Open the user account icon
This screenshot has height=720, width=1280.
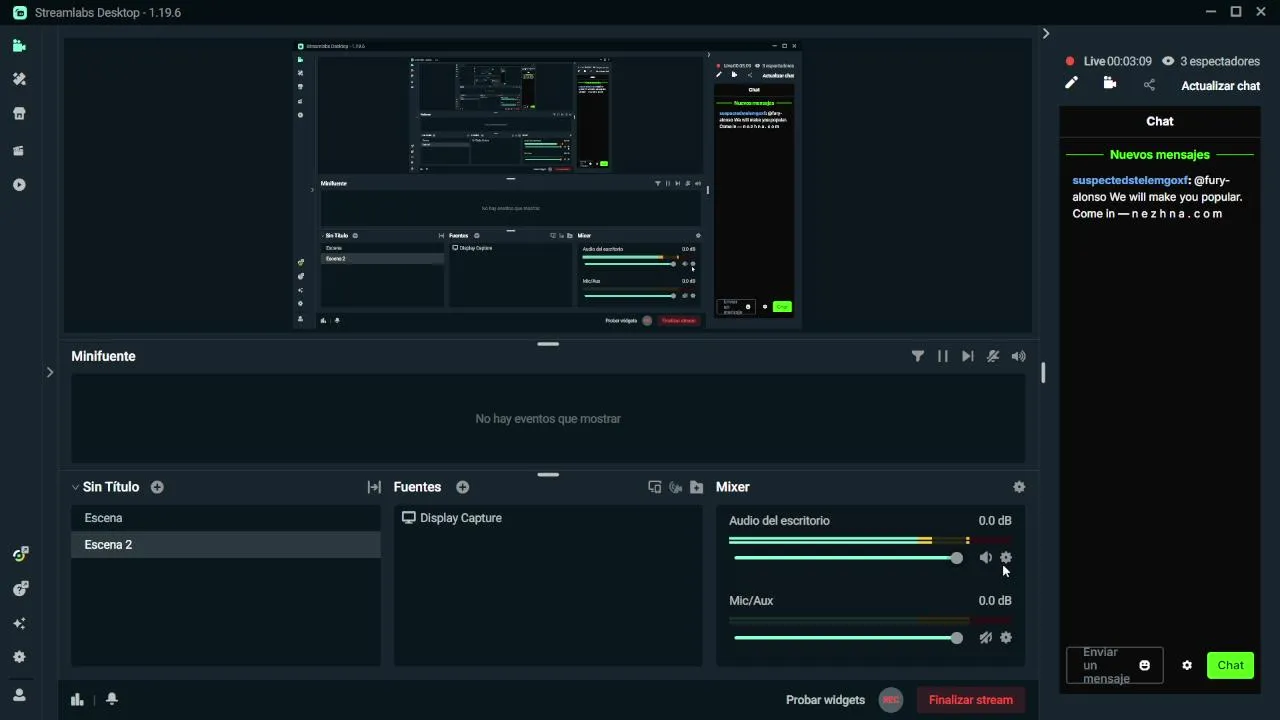click(19, 694)
